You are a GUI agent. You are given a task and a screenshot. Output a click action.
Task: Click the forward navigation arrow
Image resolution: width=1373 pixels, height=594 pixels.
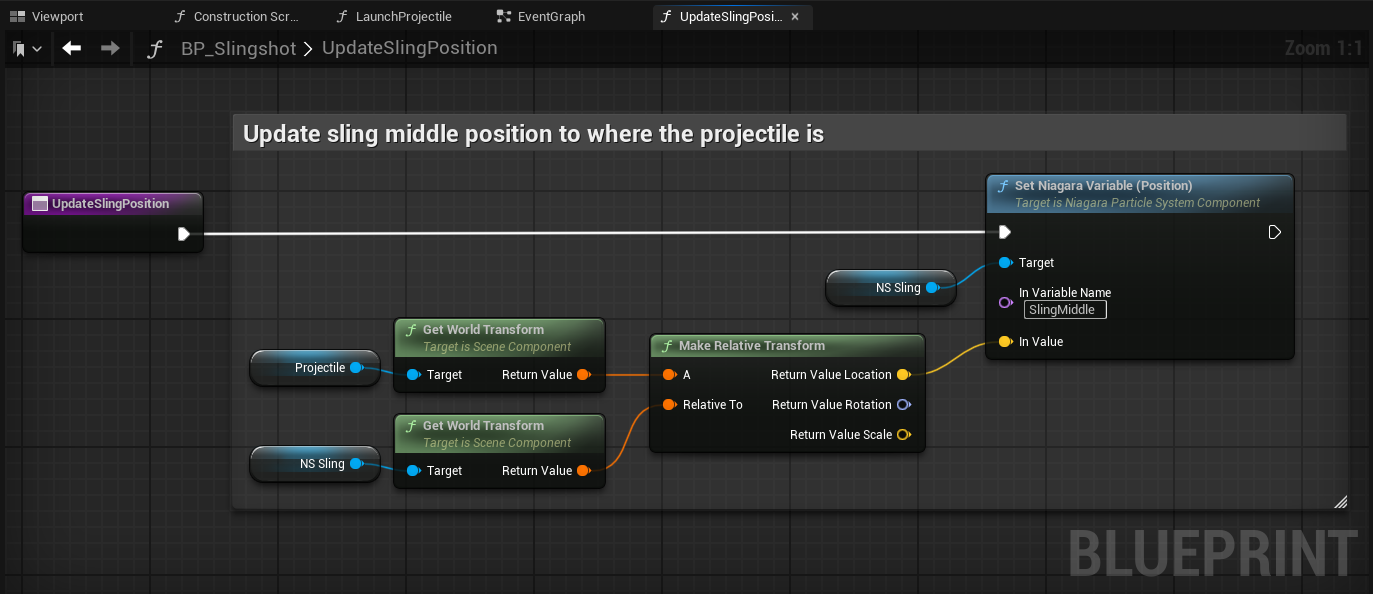(x=110, y=48)
